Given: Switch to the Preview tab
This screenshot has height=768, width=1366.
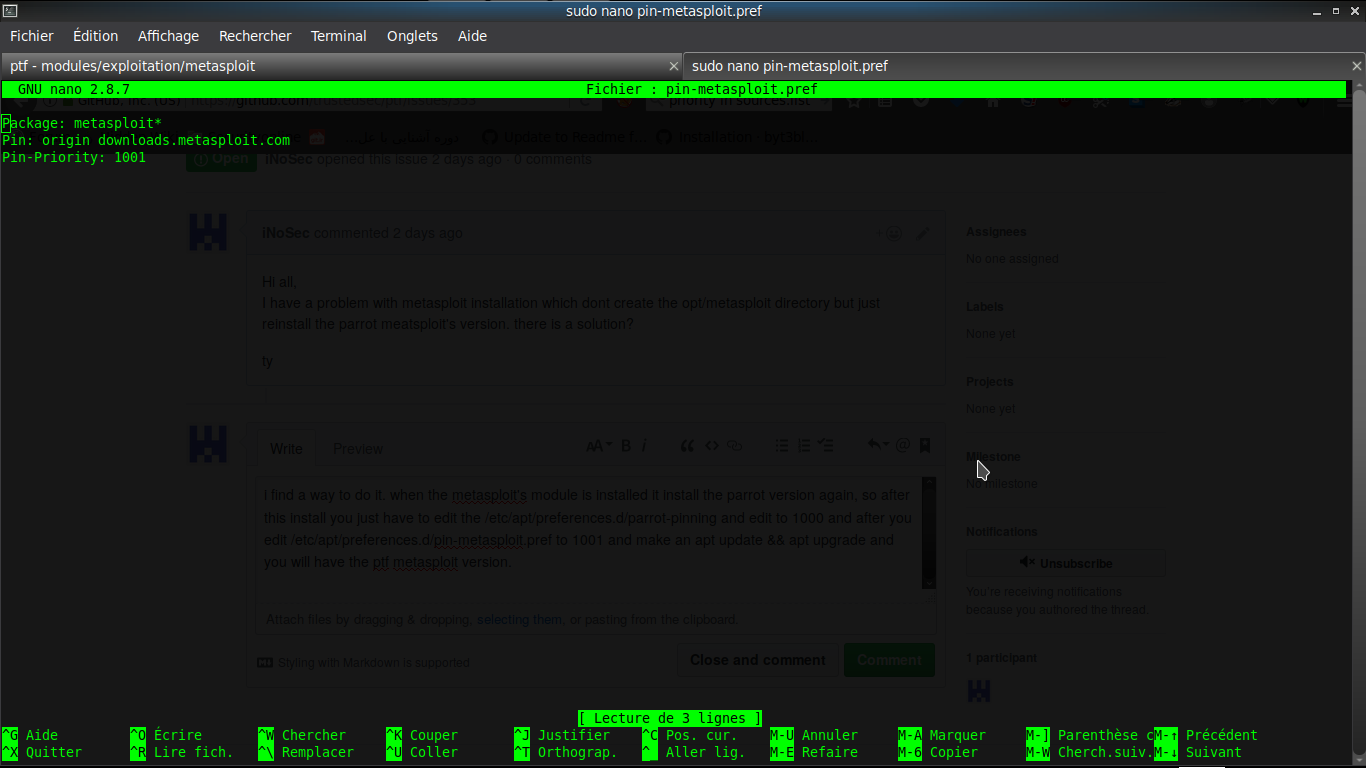Looking at the screenshot, I should 357,449.
